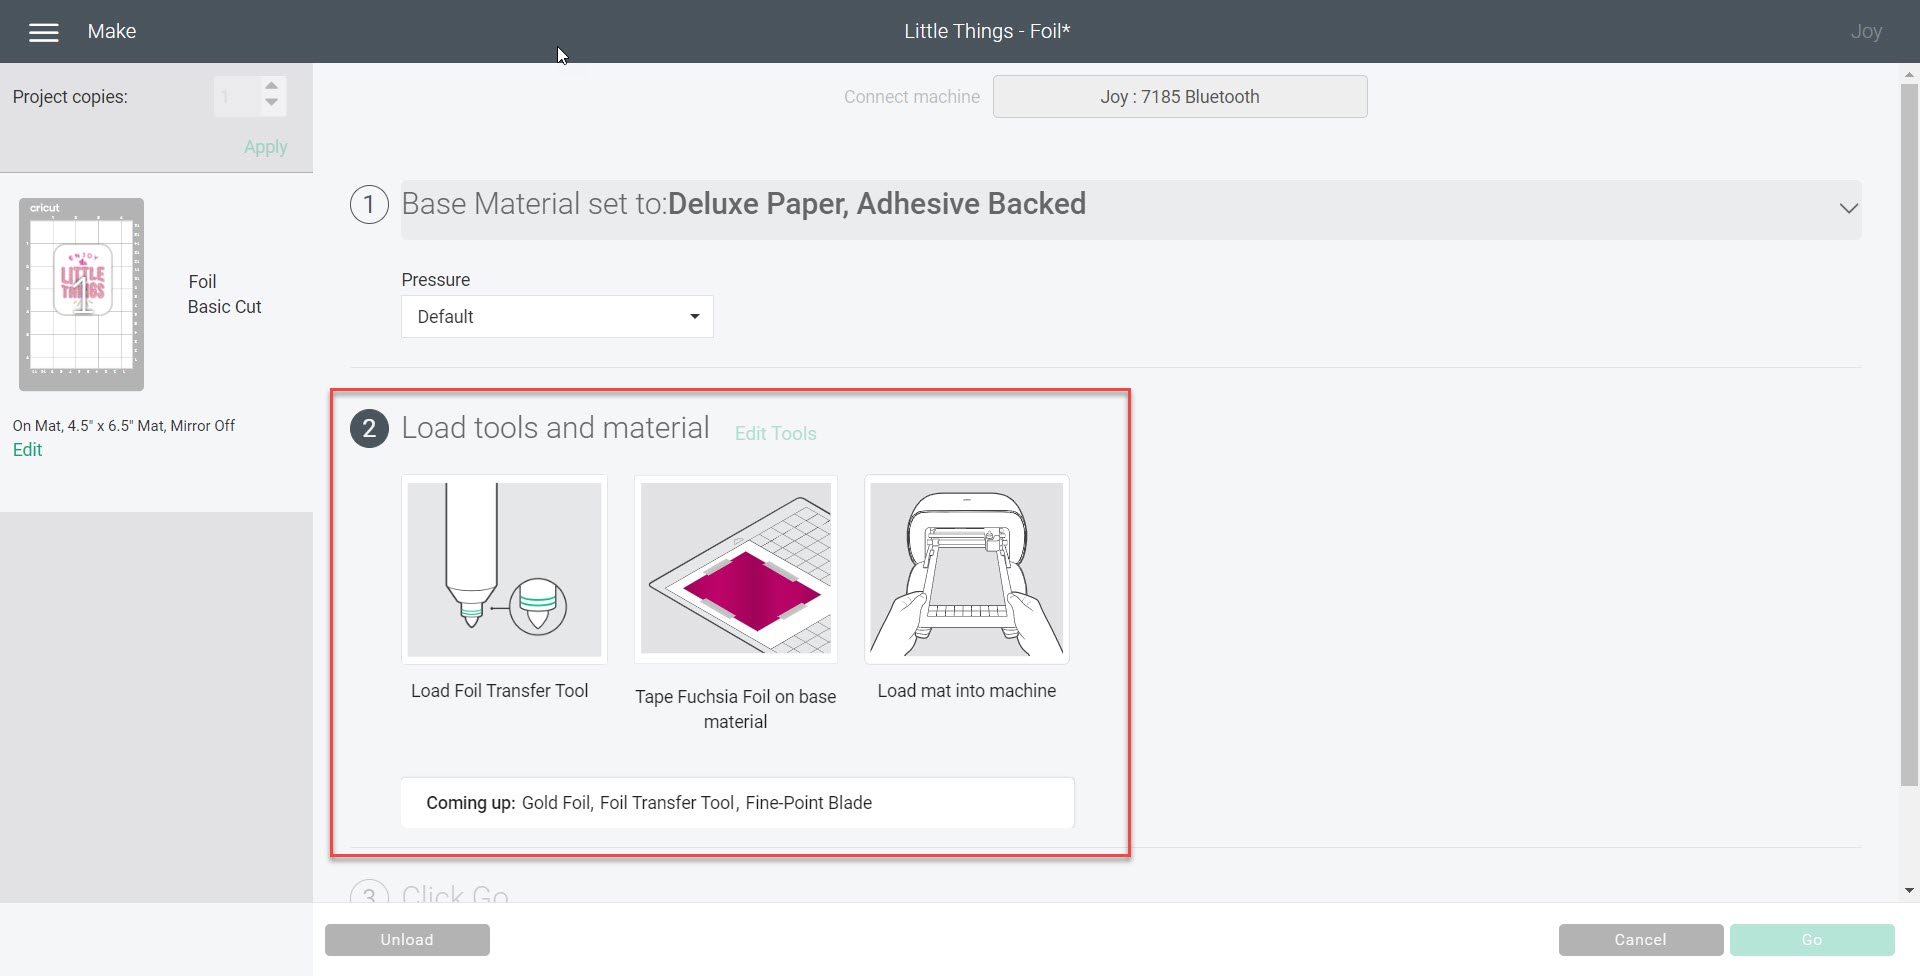Increase project copies with up arrow
This screenshot has width=1920, height=976.
tap(271, 87)
